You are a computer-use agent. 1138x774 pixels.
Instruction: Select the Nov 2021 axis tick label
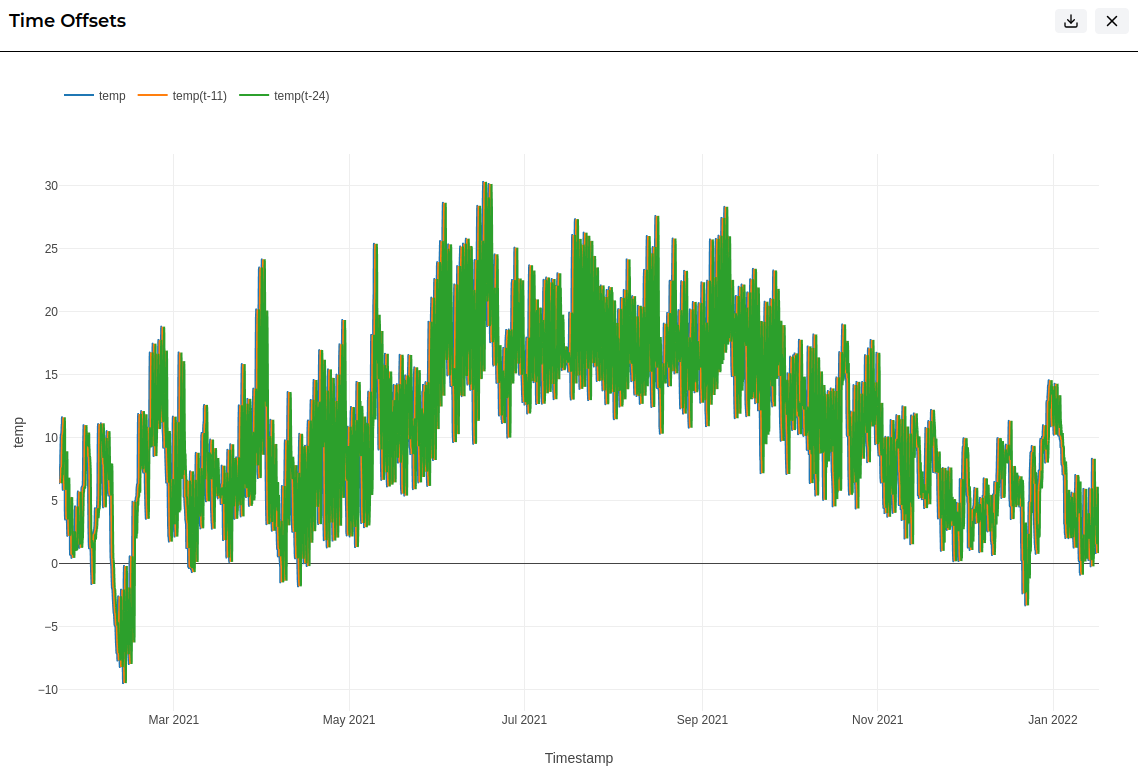pos(877,720)
